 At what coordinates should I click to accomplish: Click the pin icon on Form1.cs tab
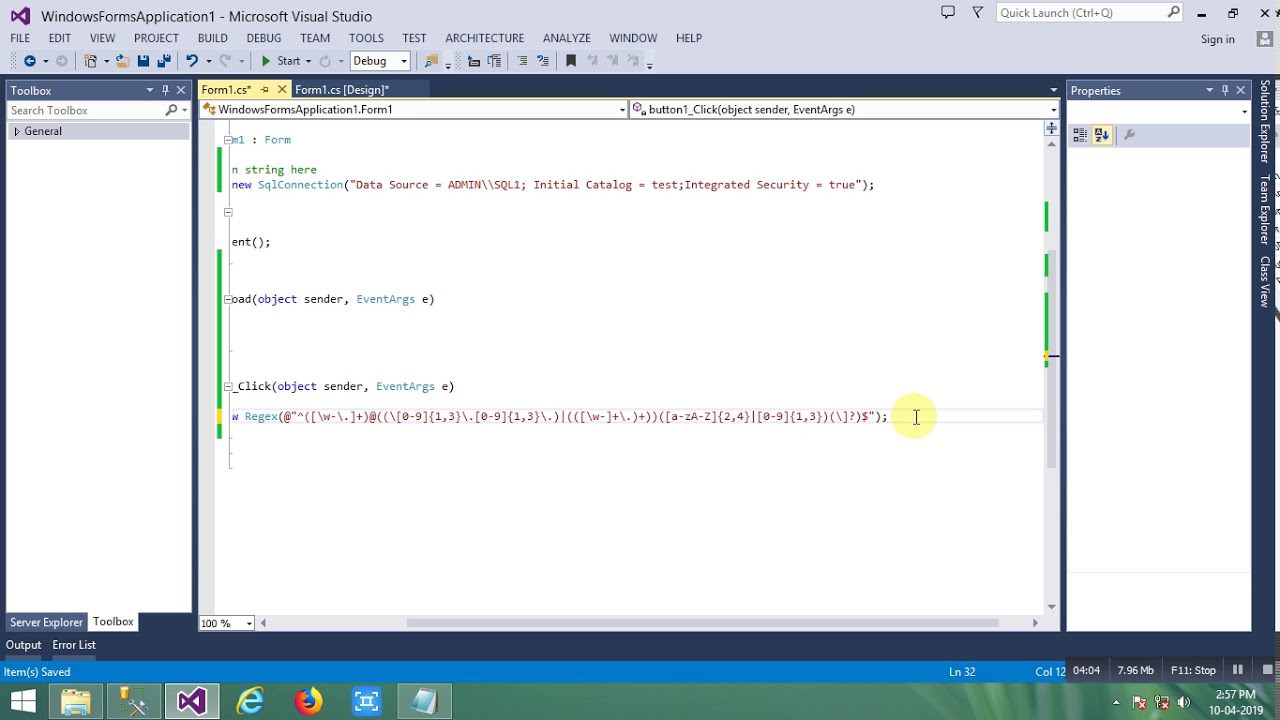[x=265, y=90]
